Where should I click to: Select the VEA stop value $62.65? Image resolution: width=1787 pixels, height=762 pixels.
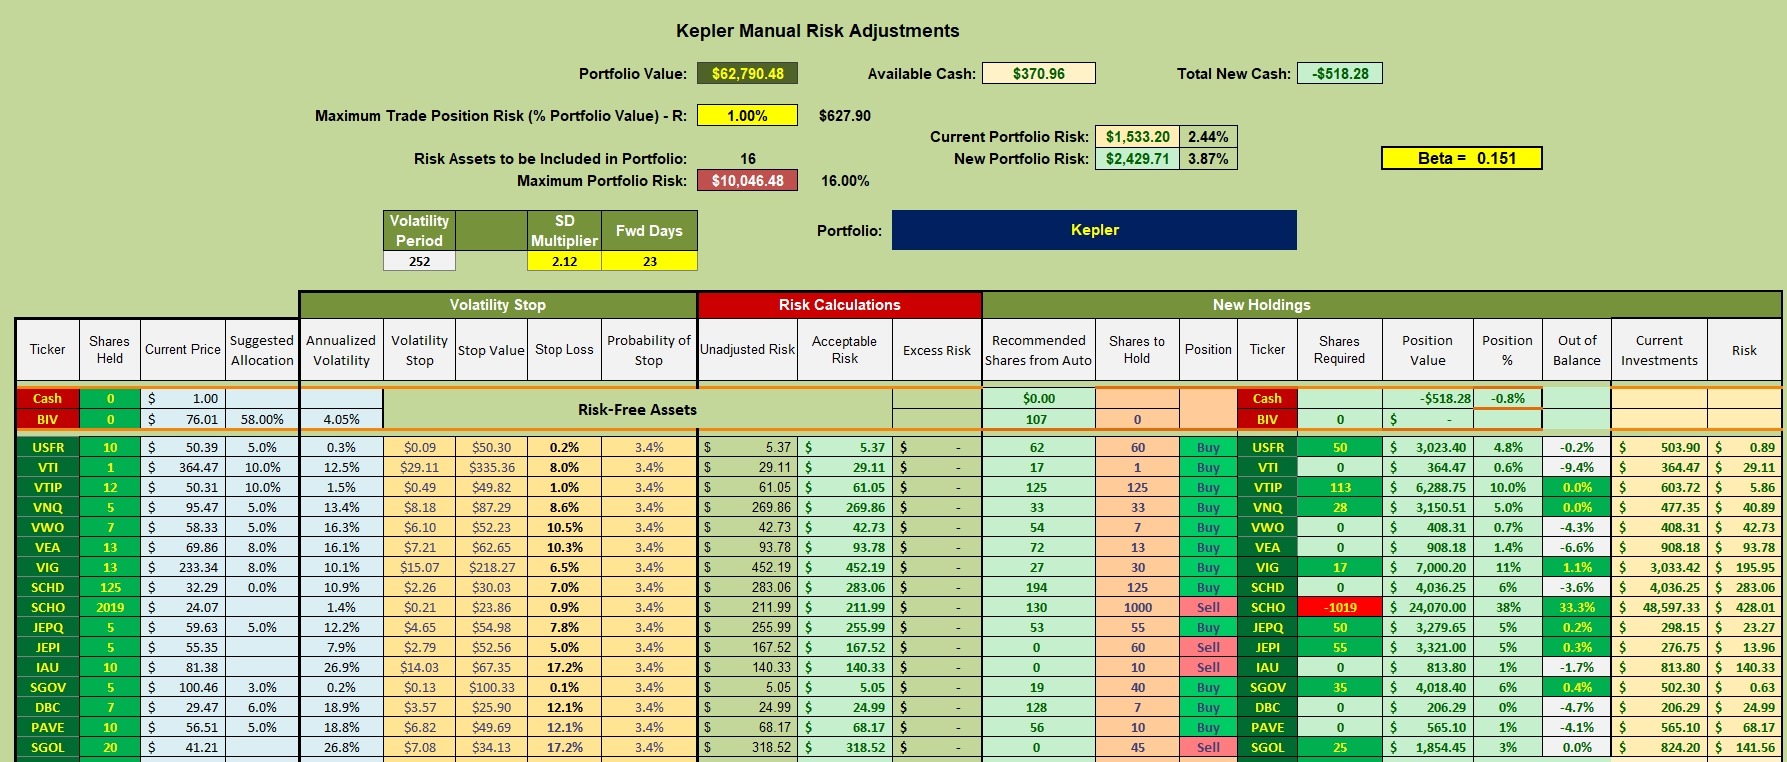[491, 547]
